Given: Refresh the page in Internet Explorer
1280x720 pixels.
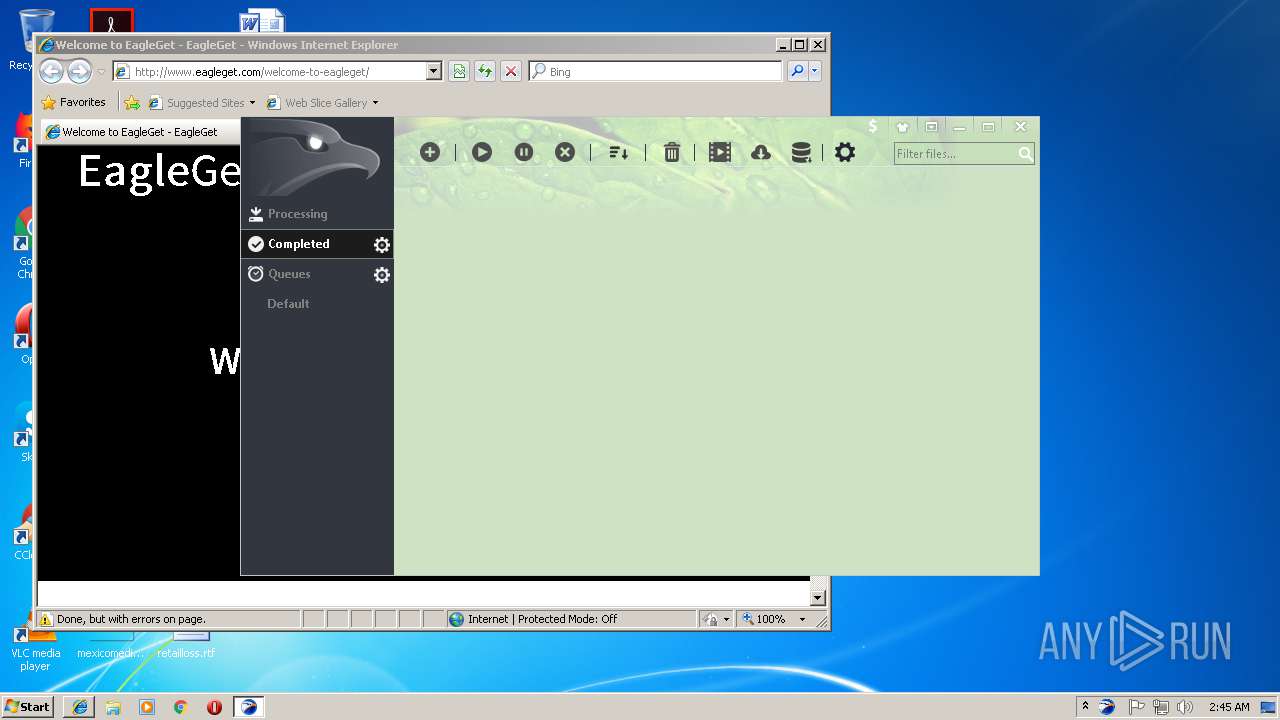Looking at the screenshot, I should click(x=485, y=71).
